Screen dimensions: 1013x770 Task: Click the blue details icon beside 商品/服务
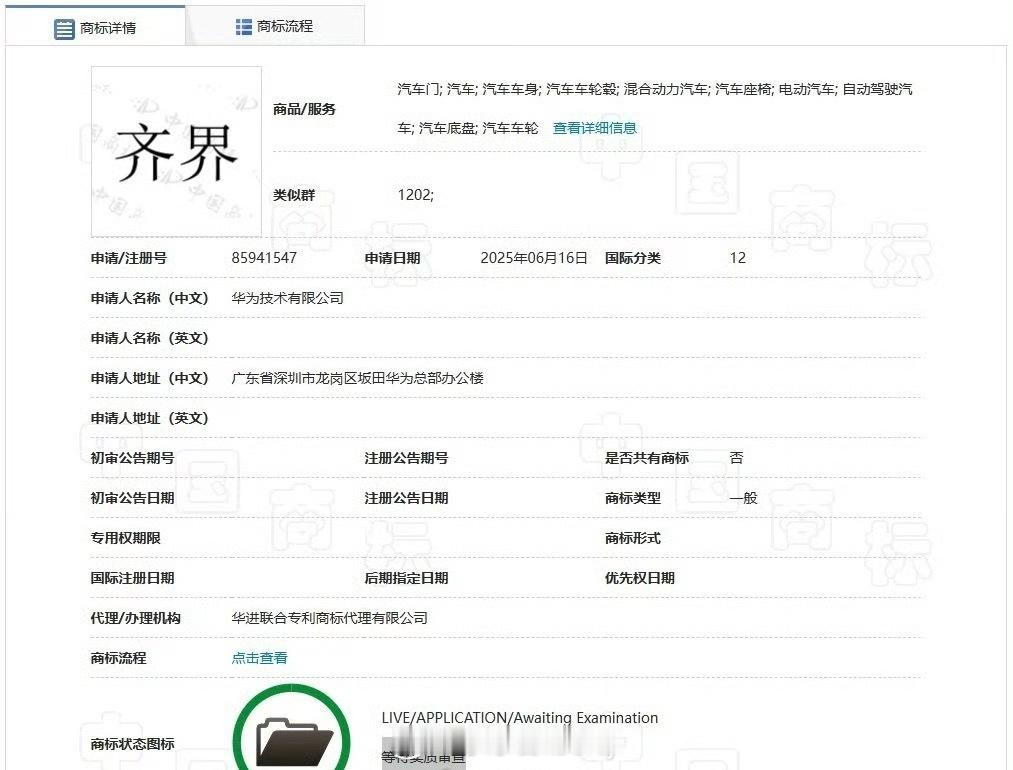click(593, 128)
